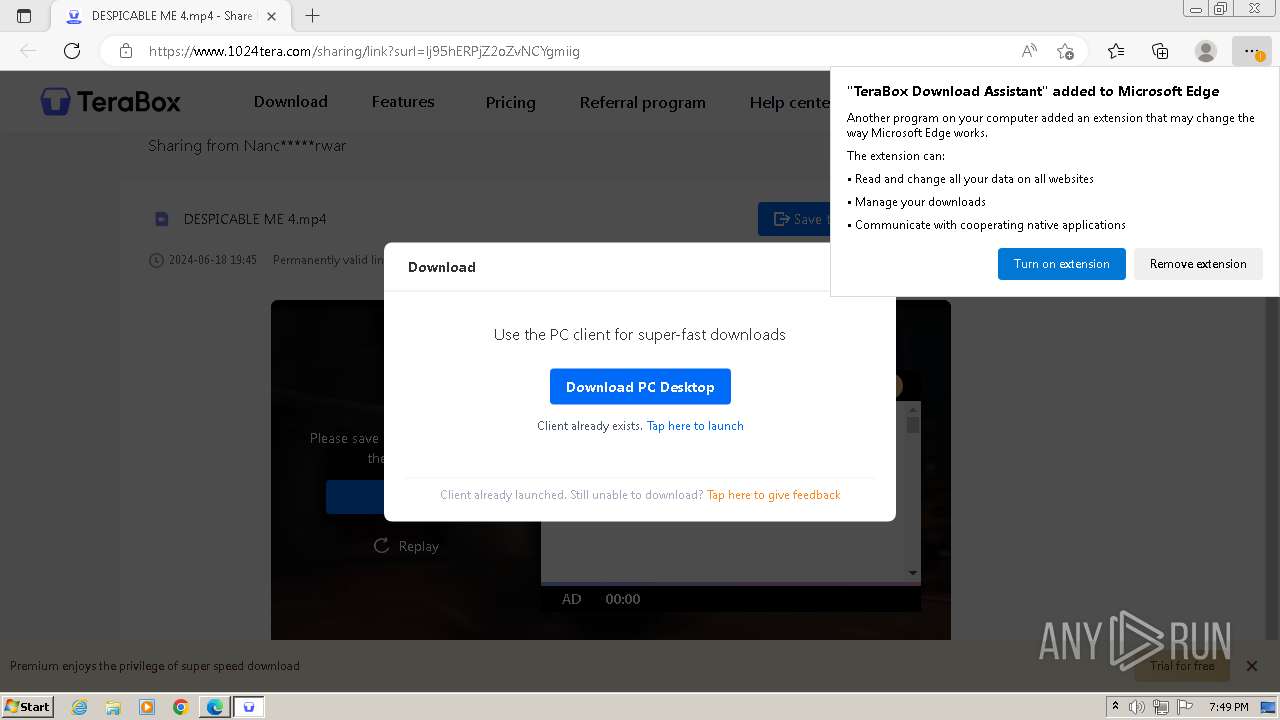Click the TeraBox logo
The width and height of the screenshot is (1280, 720).
click(x=110, y=101)
